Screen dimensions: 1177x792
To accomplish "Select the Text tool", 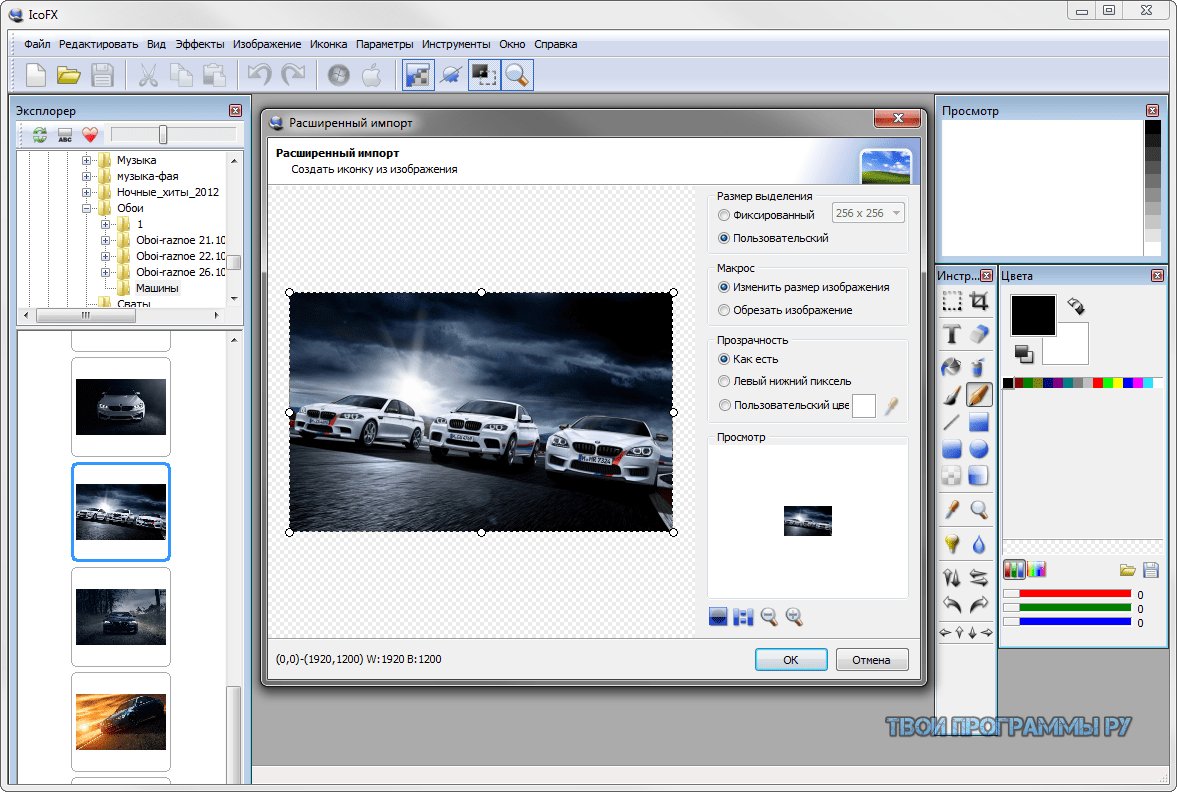I will coord(952,334).
